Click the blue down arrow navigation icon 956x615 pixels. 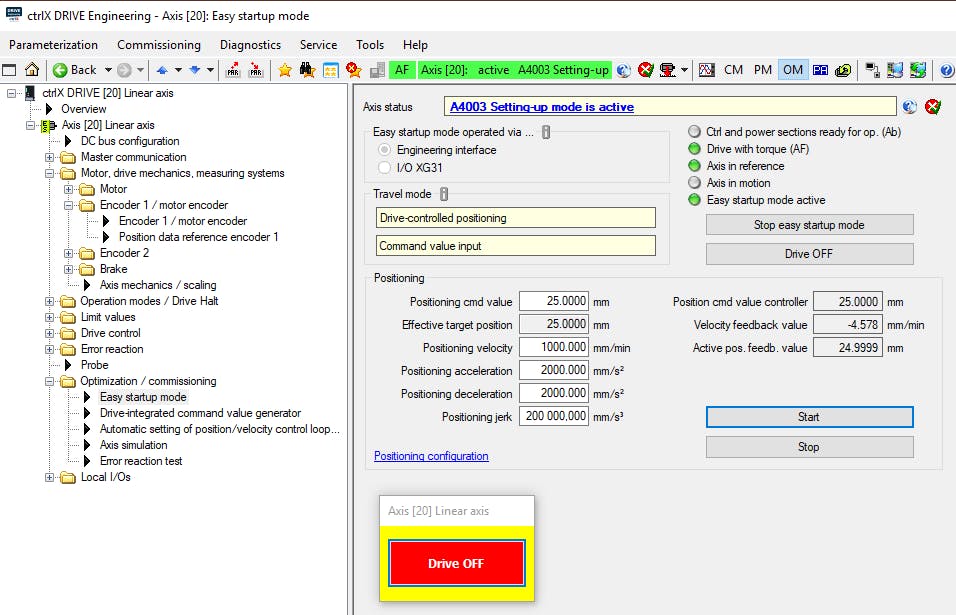[195, 70]
